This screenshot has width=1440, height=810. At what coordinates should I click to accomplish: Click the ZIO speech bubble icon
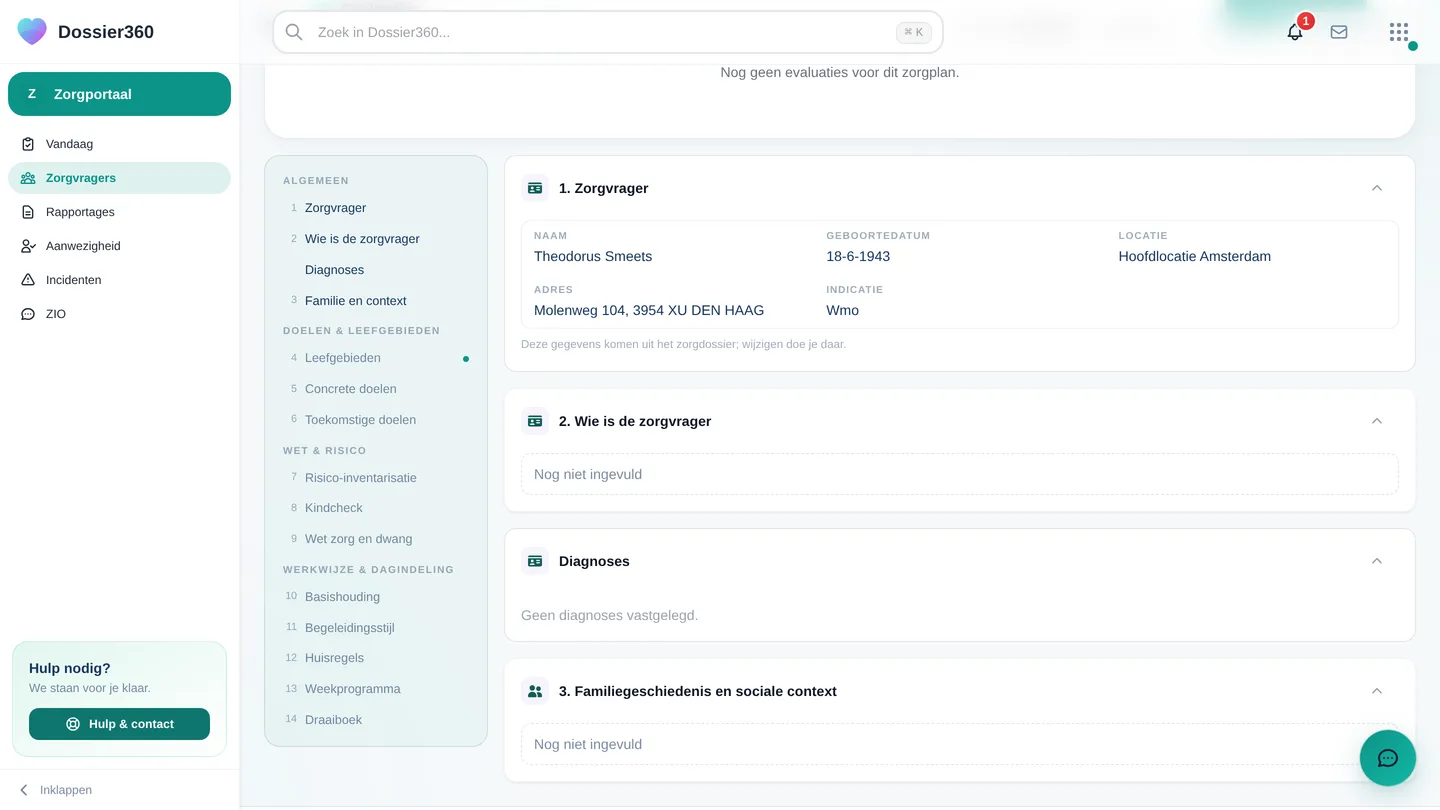coord(28,314)
